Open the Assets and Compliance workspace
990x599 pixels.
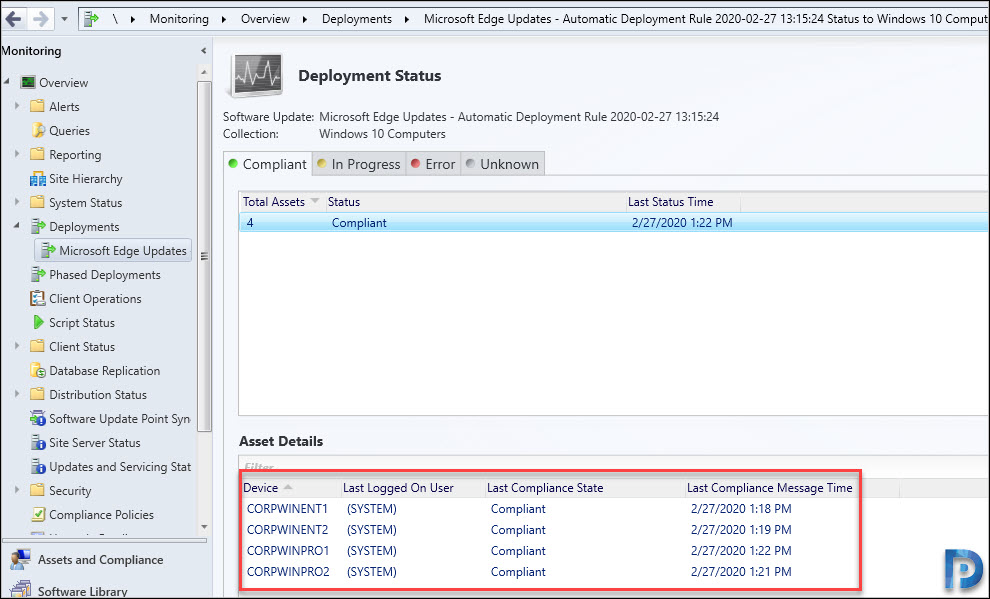pos(100,560)
